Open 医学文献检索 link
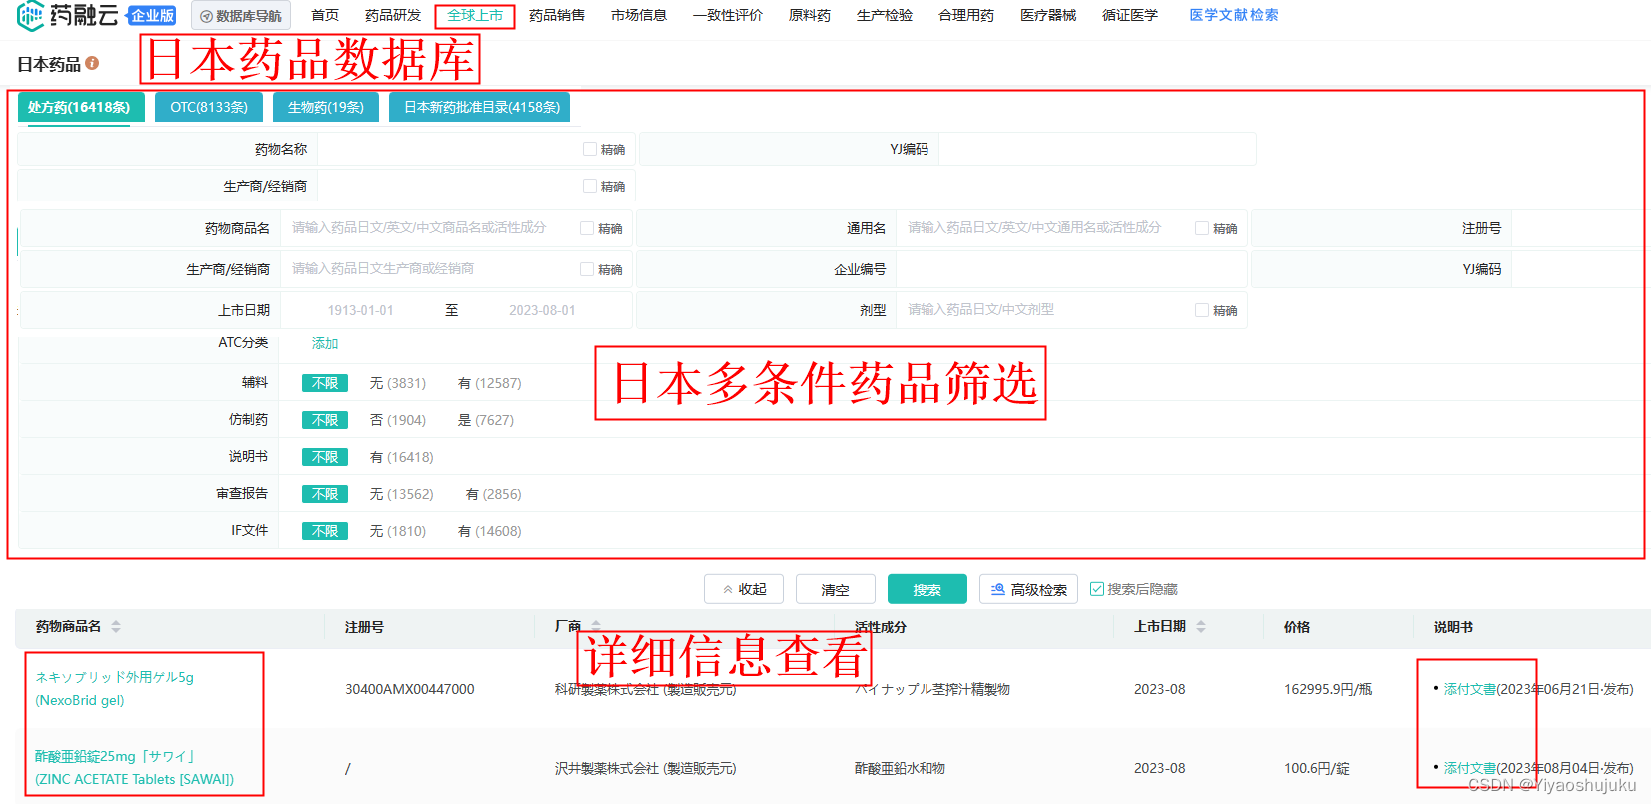The height and width of the screenshot is (804, 1651). tap(1234, 15)
